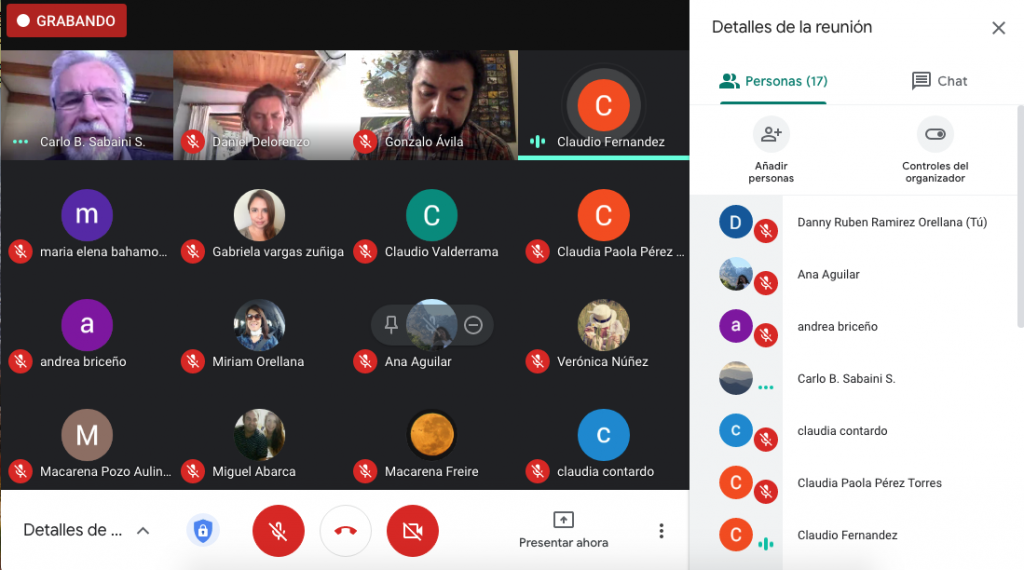This screenshot has width=1024, height=570.
Task: Click muted mic icon beside Claudia Paola Pérez tile
Action: [x=537, y=251]
